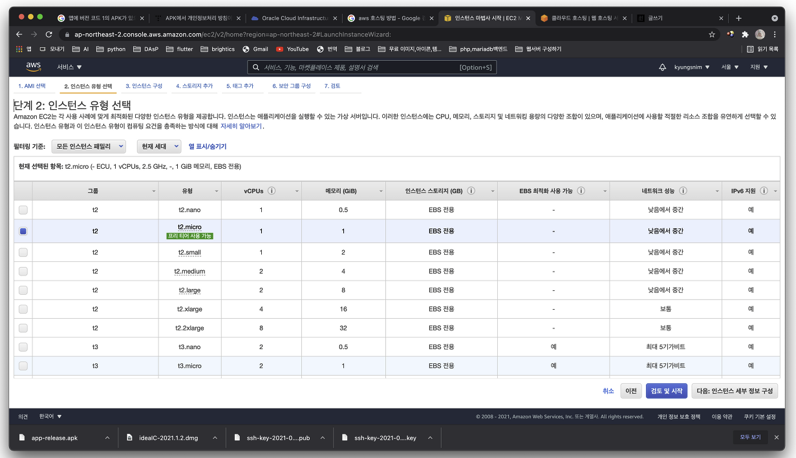Select the t3.micro instance checkbox
The width and height of the screenshot is (796, 458).
23,366
